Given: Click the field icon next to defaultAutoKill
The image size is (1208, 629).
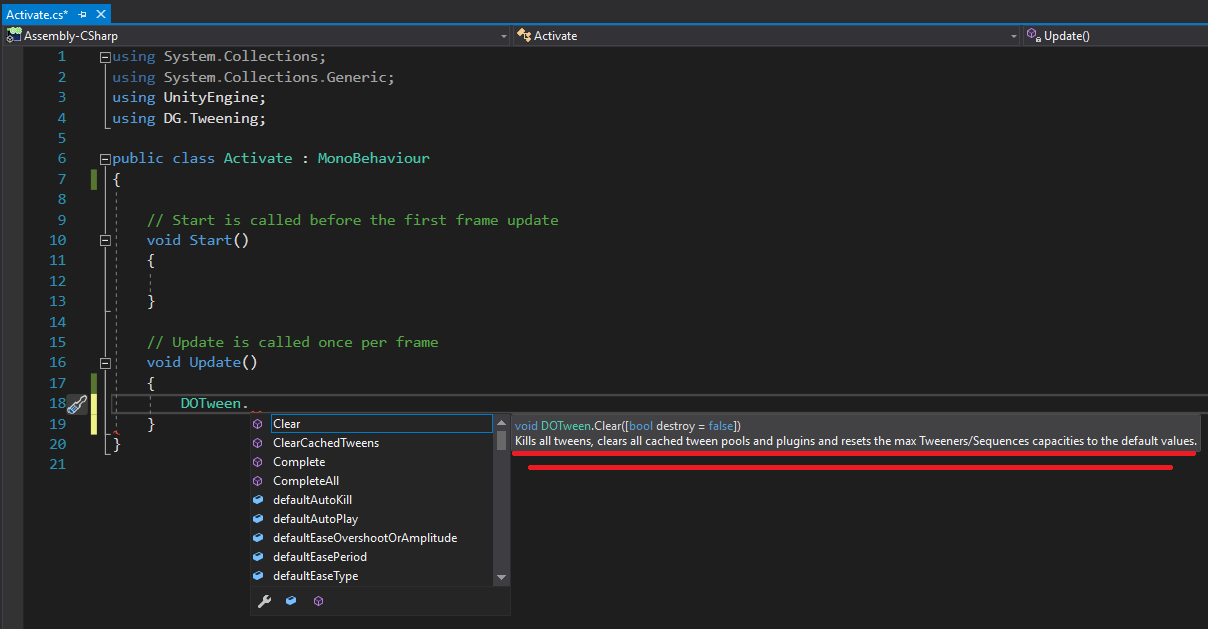Looking at the screenshot, I should point(259,499).
